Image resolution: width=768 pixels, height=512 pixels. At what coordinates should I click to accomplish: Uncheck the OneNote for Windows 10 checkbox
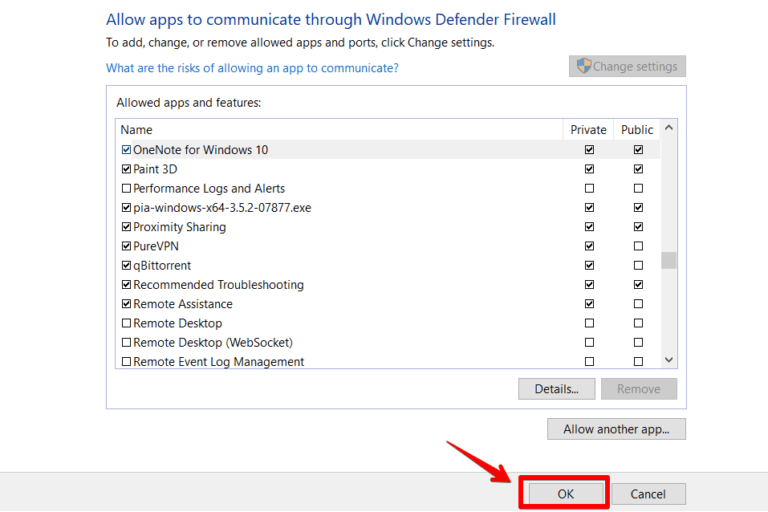pyautogui.click(x=126, y=150)
